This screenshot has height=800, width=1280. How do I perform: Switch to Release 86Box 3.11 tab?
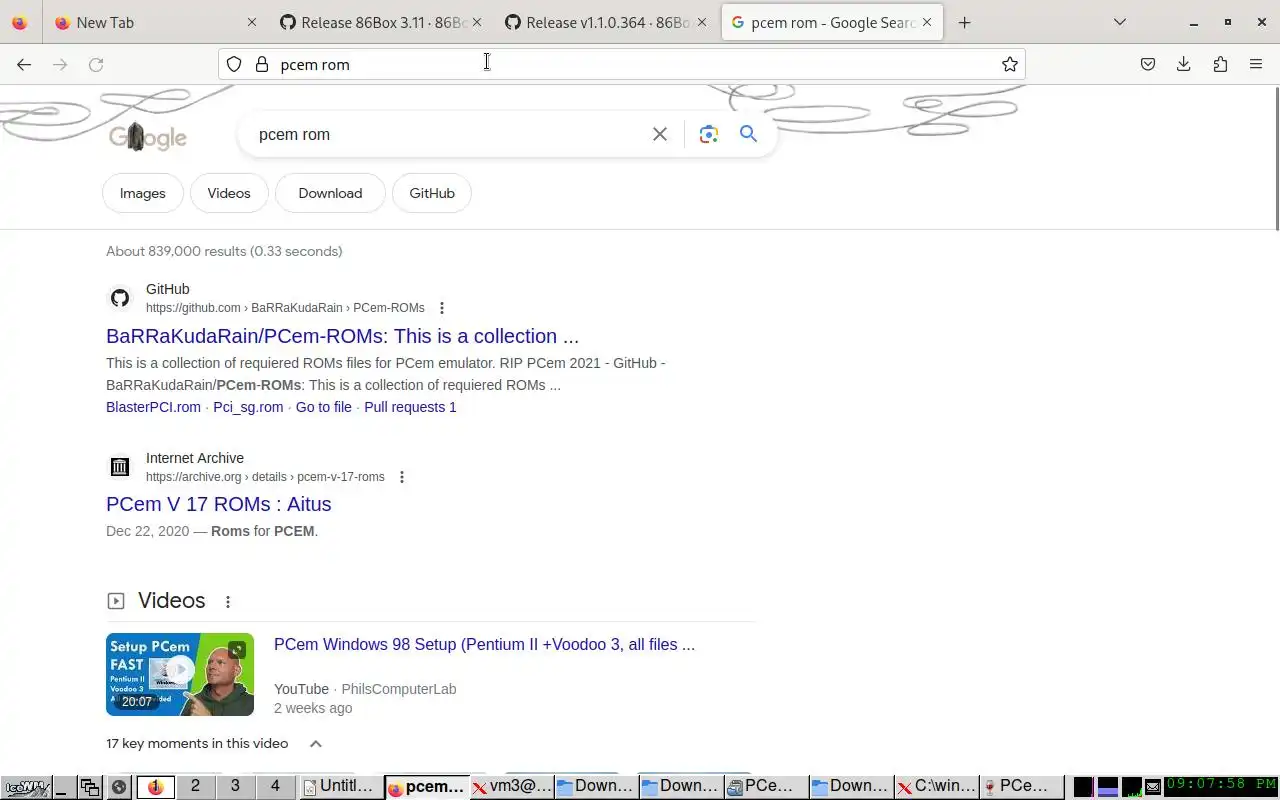380,22
